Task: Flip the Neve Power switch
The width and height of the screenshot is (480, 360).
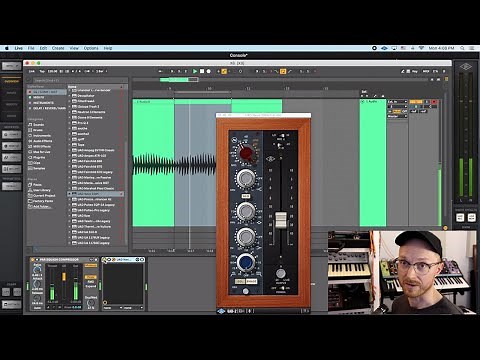Action: click(x=281, y=288)
